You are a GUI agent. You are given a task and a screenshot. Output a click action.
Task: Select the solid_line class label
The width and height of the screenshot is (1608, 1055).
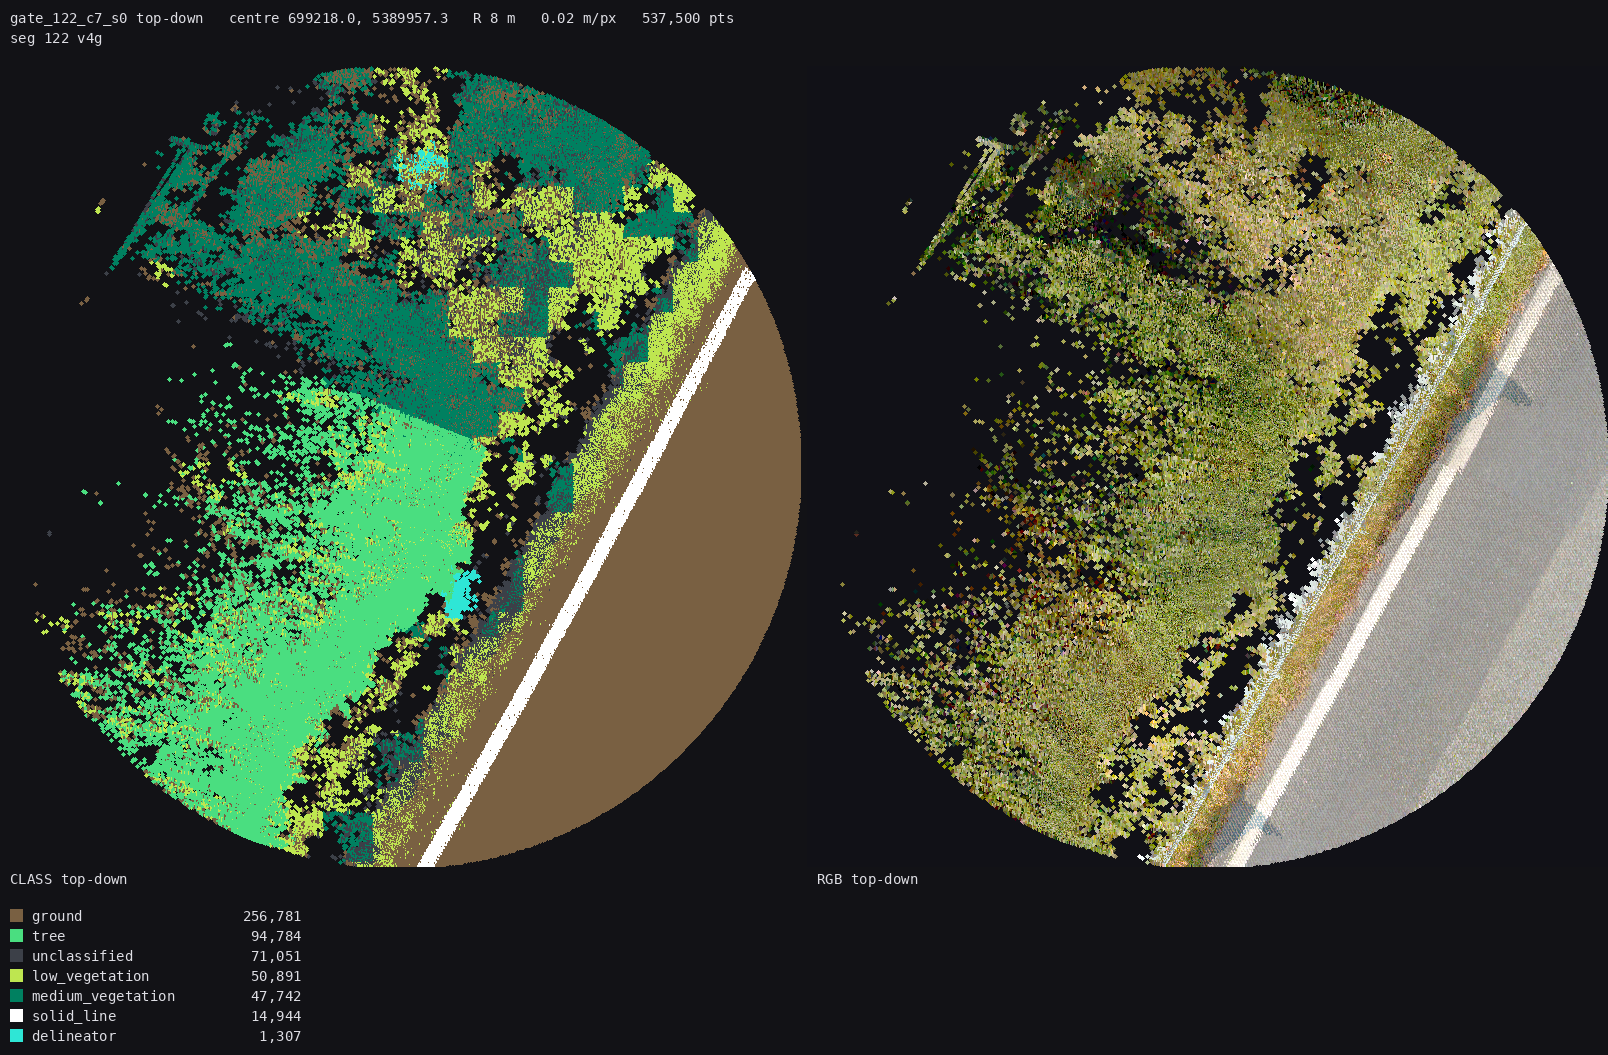(x=74, y=1016)
